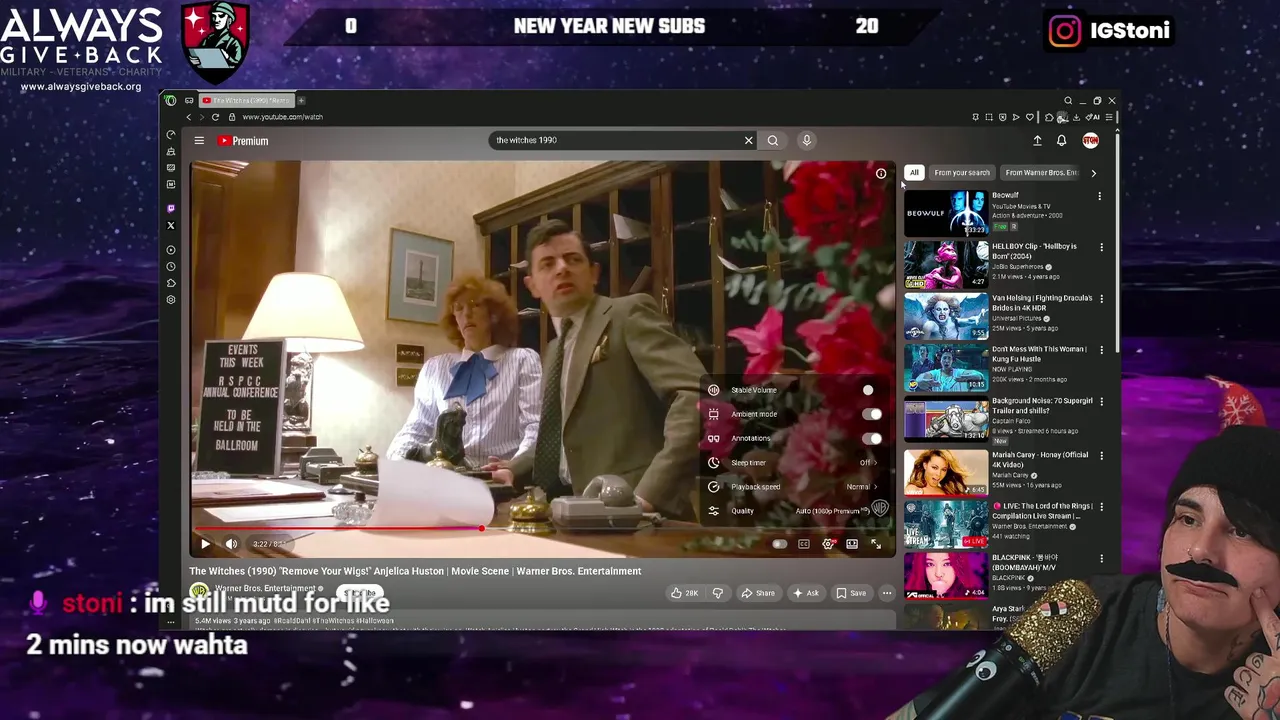Open the Playback speed submenu
The image size is (1280, 720).
point(792,487)
